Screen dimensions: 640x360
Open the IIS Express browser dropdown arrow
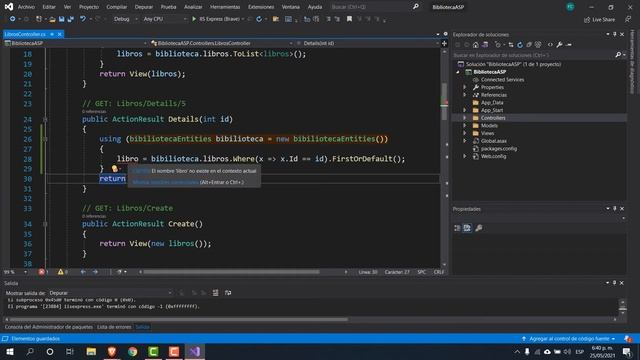tap(243, 19)
